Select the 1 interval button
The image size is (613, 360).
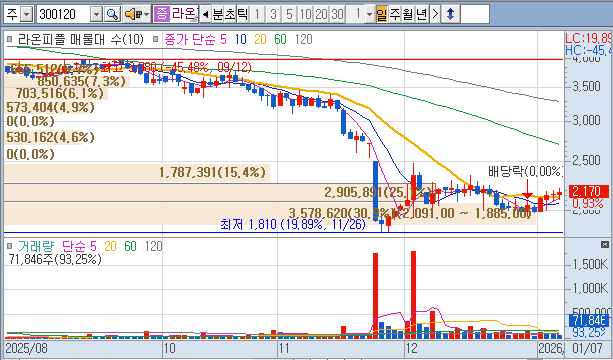(257, 14)
